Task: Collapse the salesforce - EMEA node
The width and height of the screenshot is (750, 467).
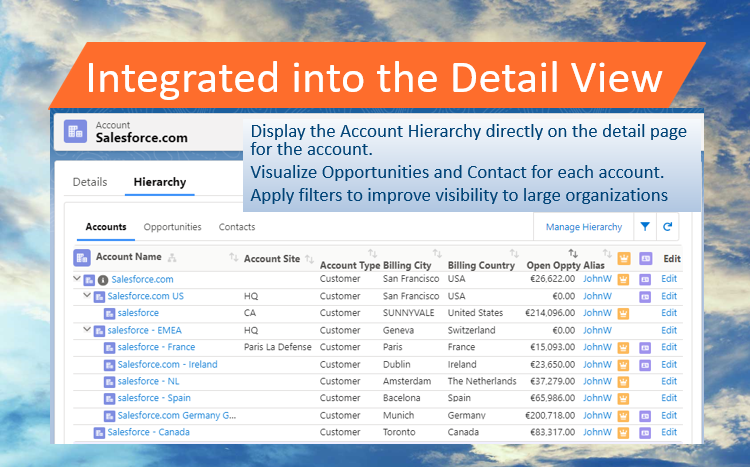Action: pos(87,330)
